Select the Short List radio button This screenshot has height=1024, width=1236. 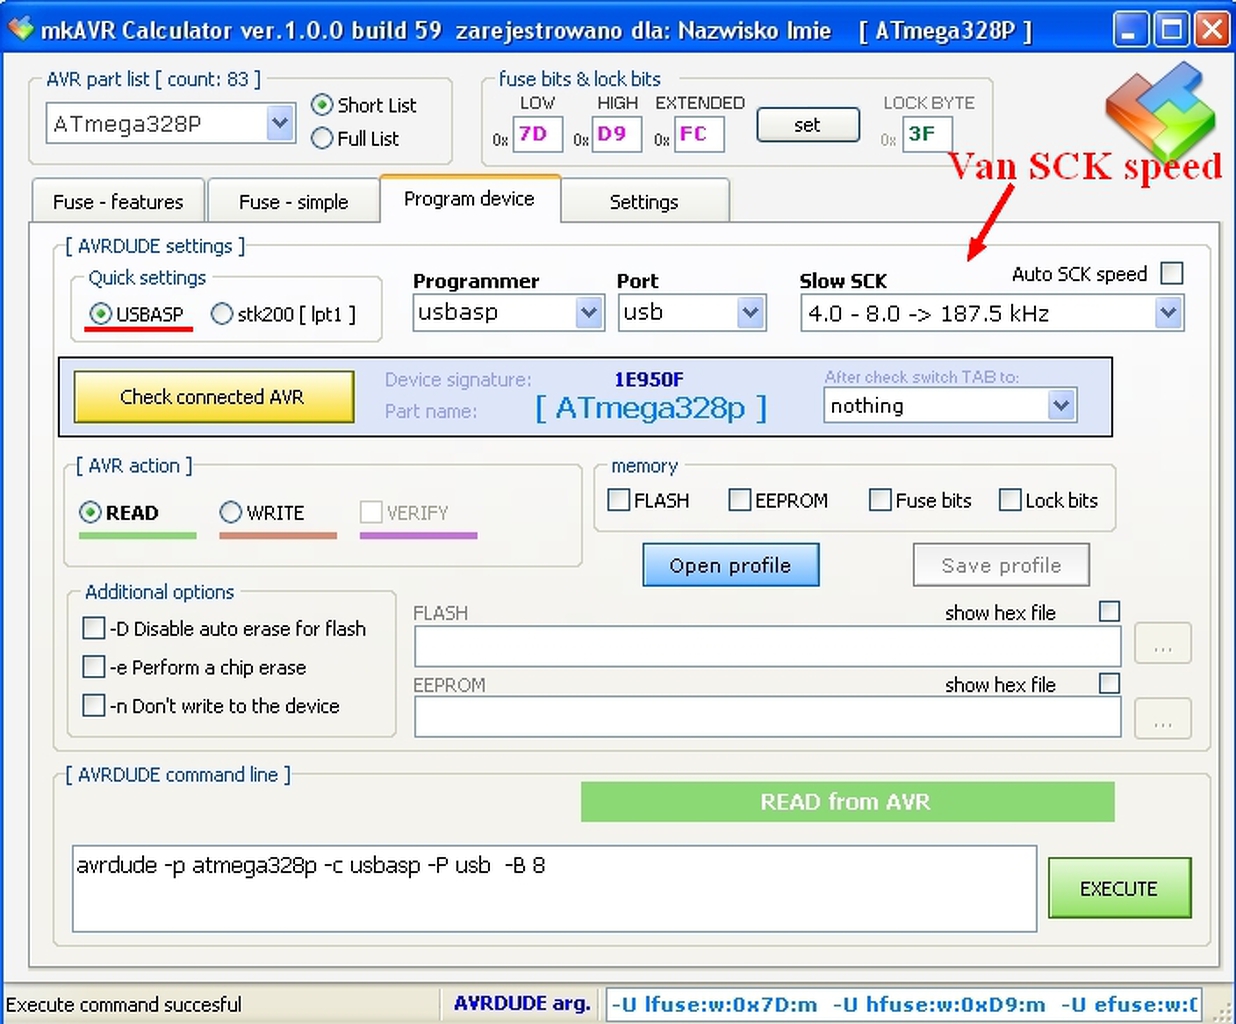[322, 105]
